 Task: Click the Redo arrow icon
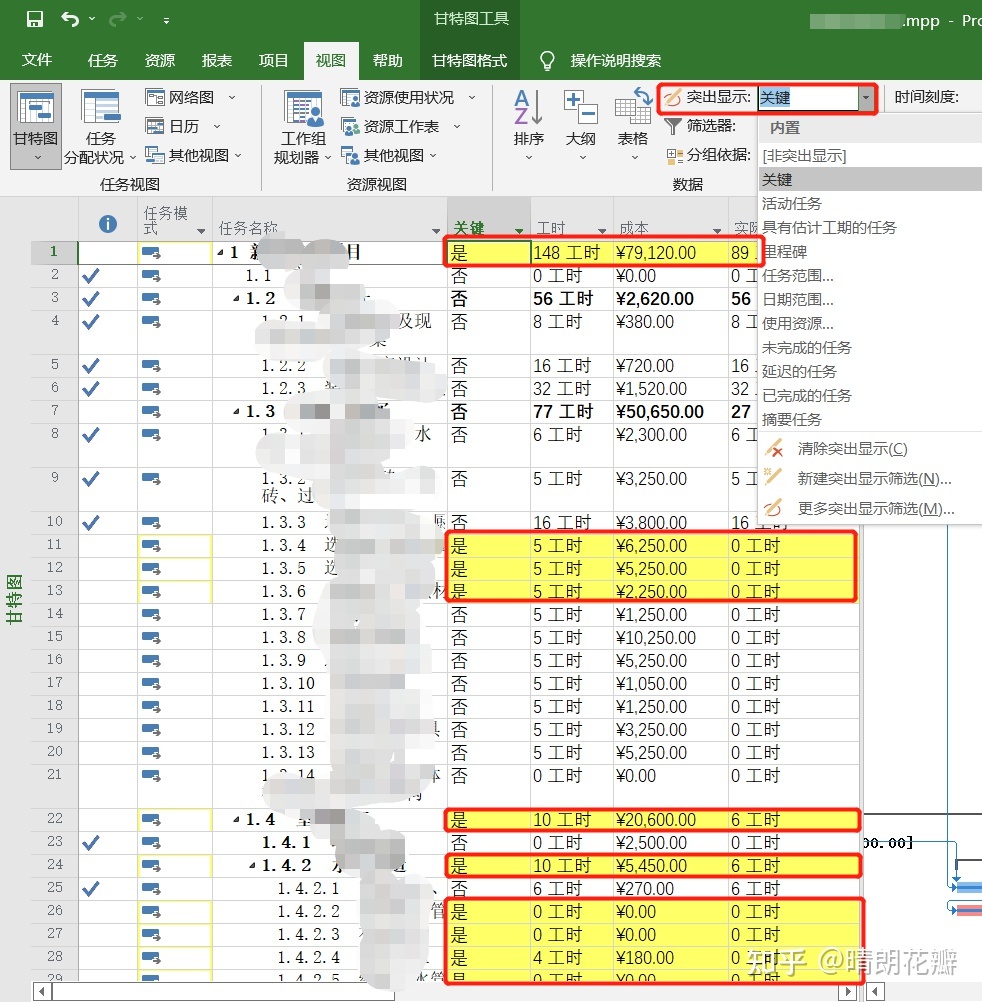point(117,19)
